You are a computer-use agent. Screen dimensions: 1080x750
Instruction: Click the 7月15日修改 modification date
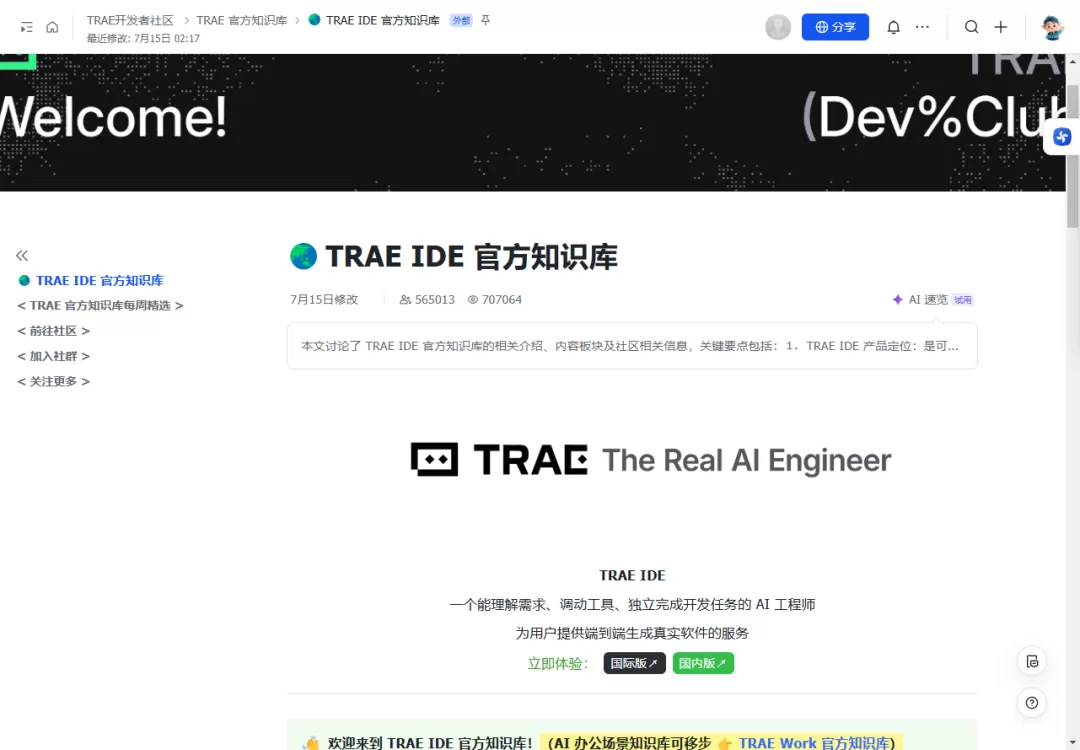pos(324,300)
